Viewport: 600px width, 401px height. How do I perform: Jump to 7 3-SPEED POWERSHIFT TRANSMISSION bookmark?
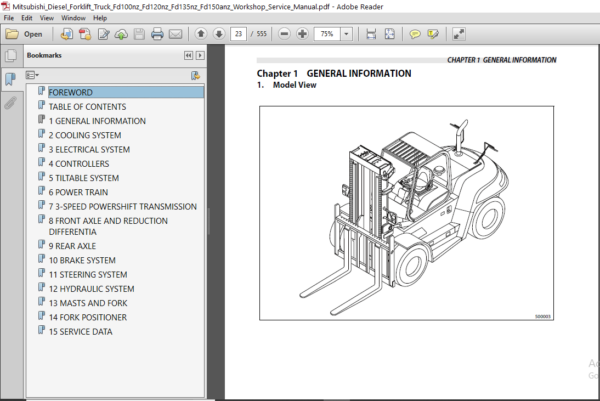point(123,207)
